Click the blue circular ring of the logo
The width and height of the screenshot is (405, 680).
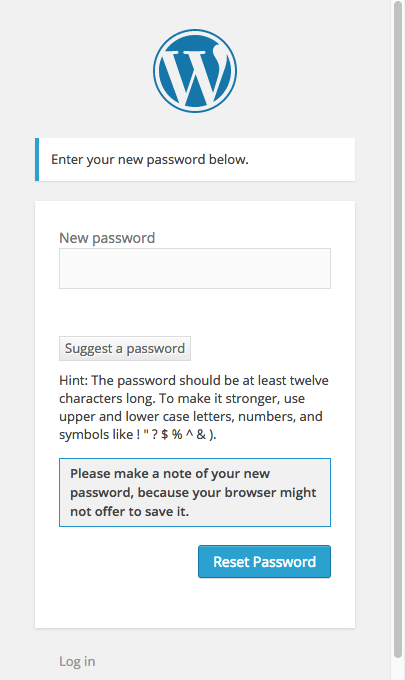point(195,32)
